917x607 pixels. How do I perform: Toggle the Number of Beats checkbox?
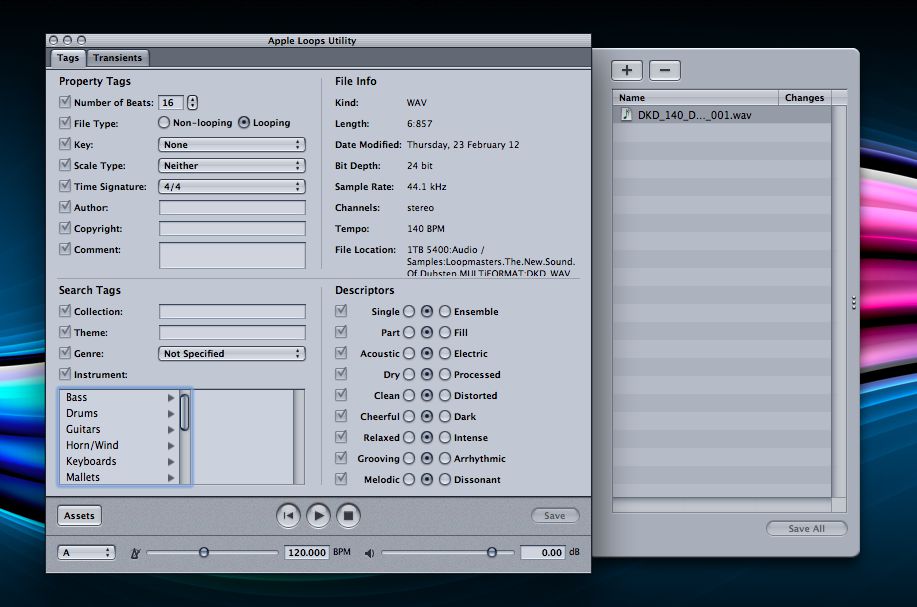pos(65,102)
